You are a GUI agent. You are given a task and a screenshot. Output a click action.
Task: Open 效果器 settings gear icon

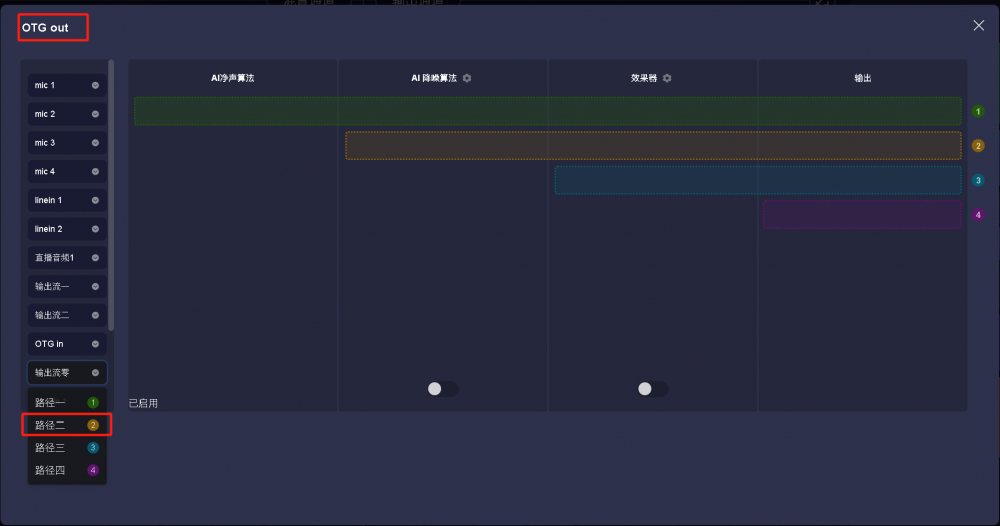point(667,78)
